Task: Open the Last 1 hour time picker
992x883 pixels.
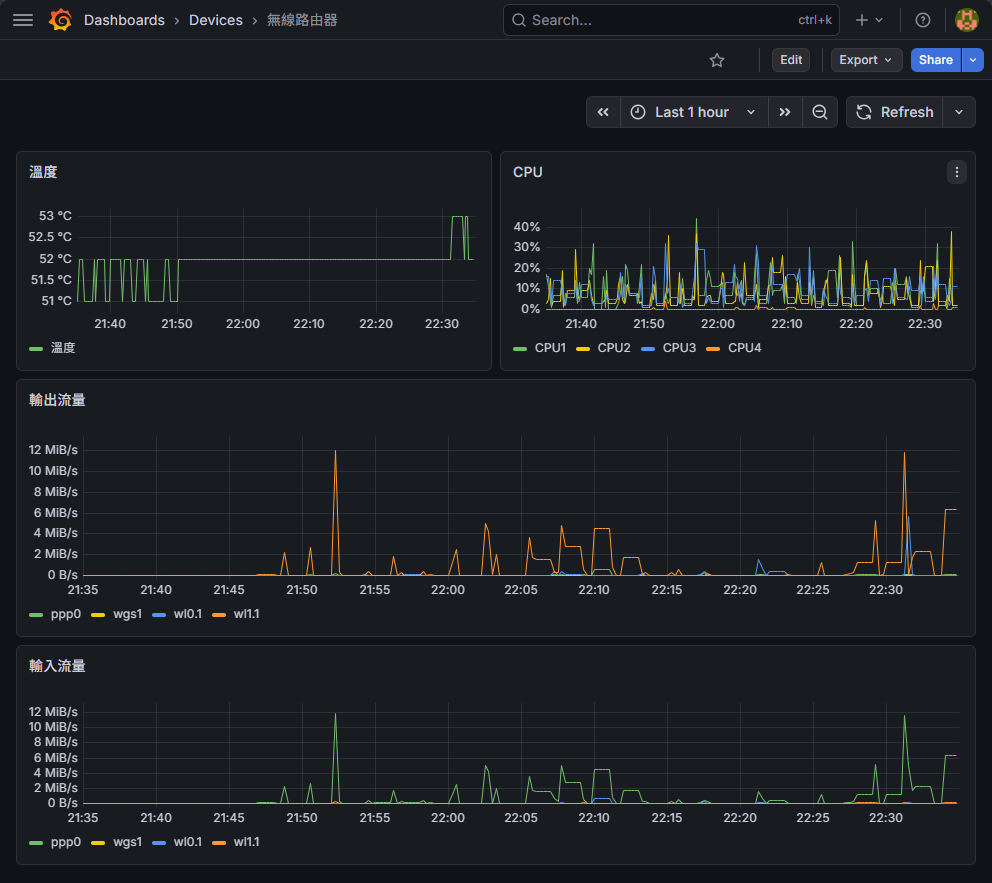Action: 693,112
